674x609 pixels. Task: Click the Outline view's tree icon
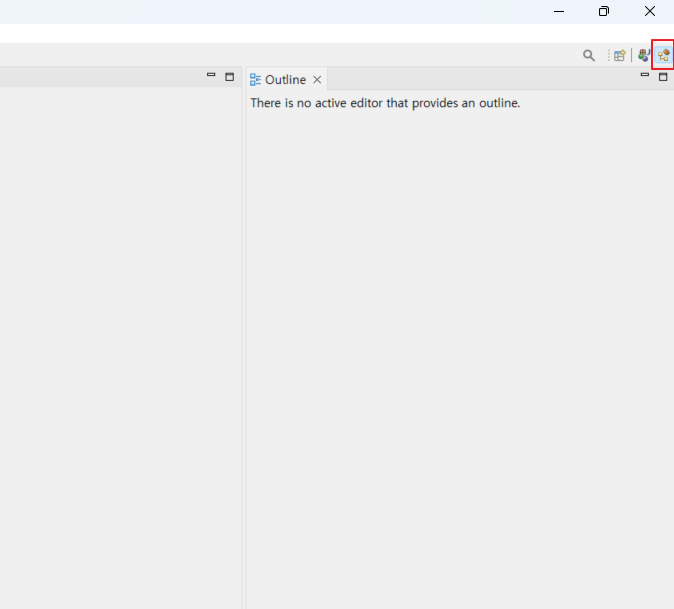click(x=255, y=80)
